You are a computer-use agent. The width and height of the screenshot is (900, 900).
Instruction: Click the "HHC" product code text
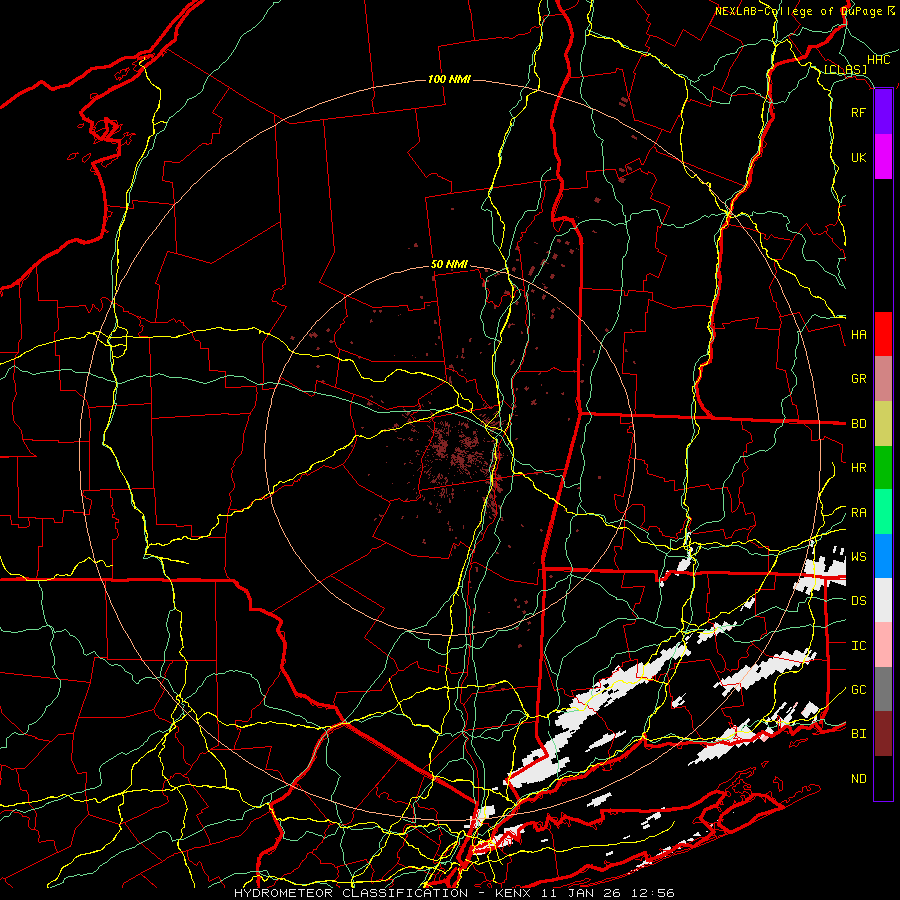coord(878,60)
